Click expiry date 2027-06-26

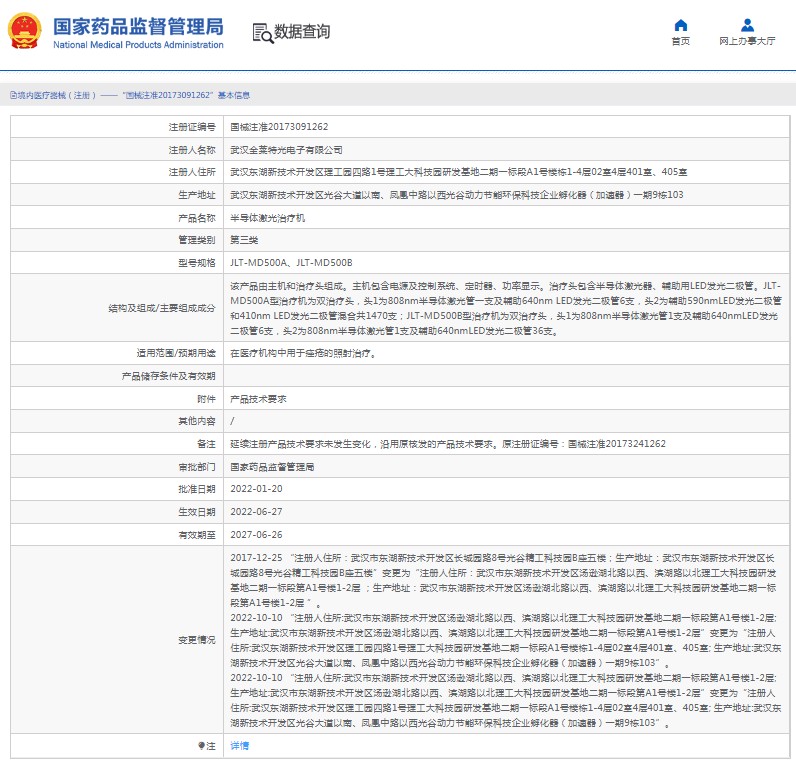tap(256, 535)
